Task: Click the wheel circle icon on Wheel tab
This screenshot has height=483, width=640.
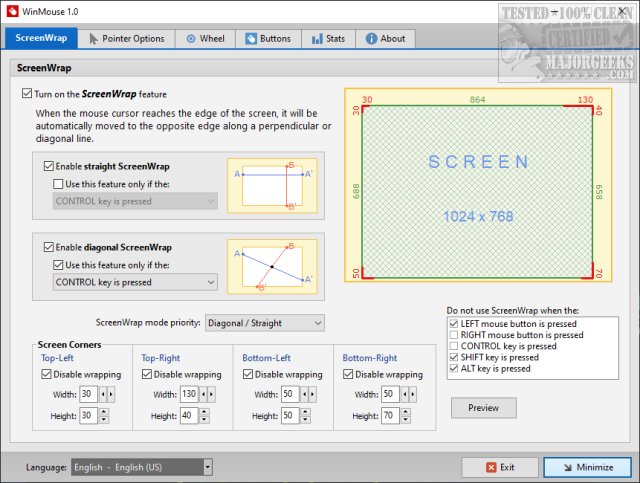Action: click(191, 39)
